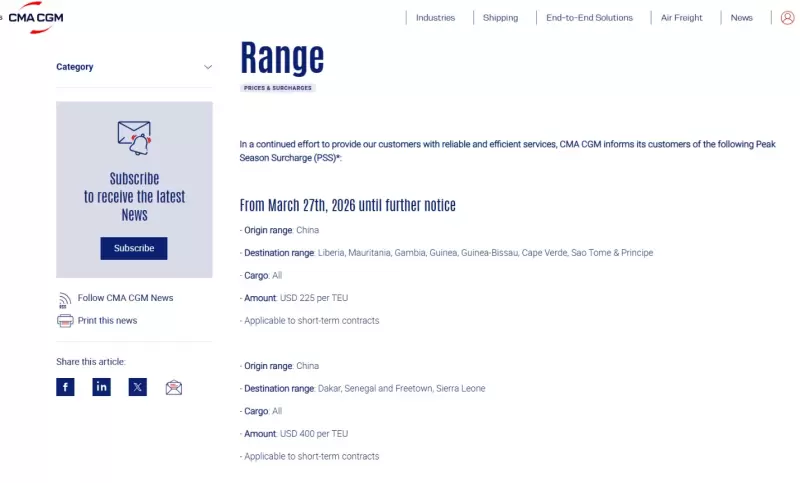Click the RSS feed icon

pyautogui.click(x=65, y=298)
